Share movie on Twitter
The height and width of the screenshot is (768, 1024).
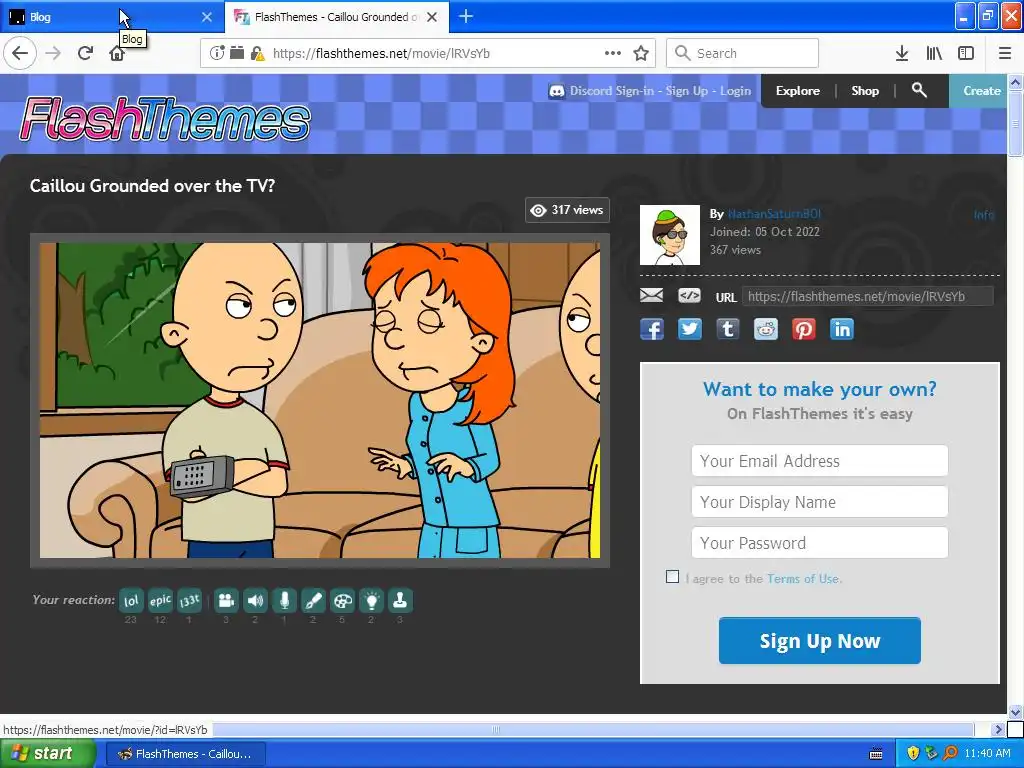690,329
